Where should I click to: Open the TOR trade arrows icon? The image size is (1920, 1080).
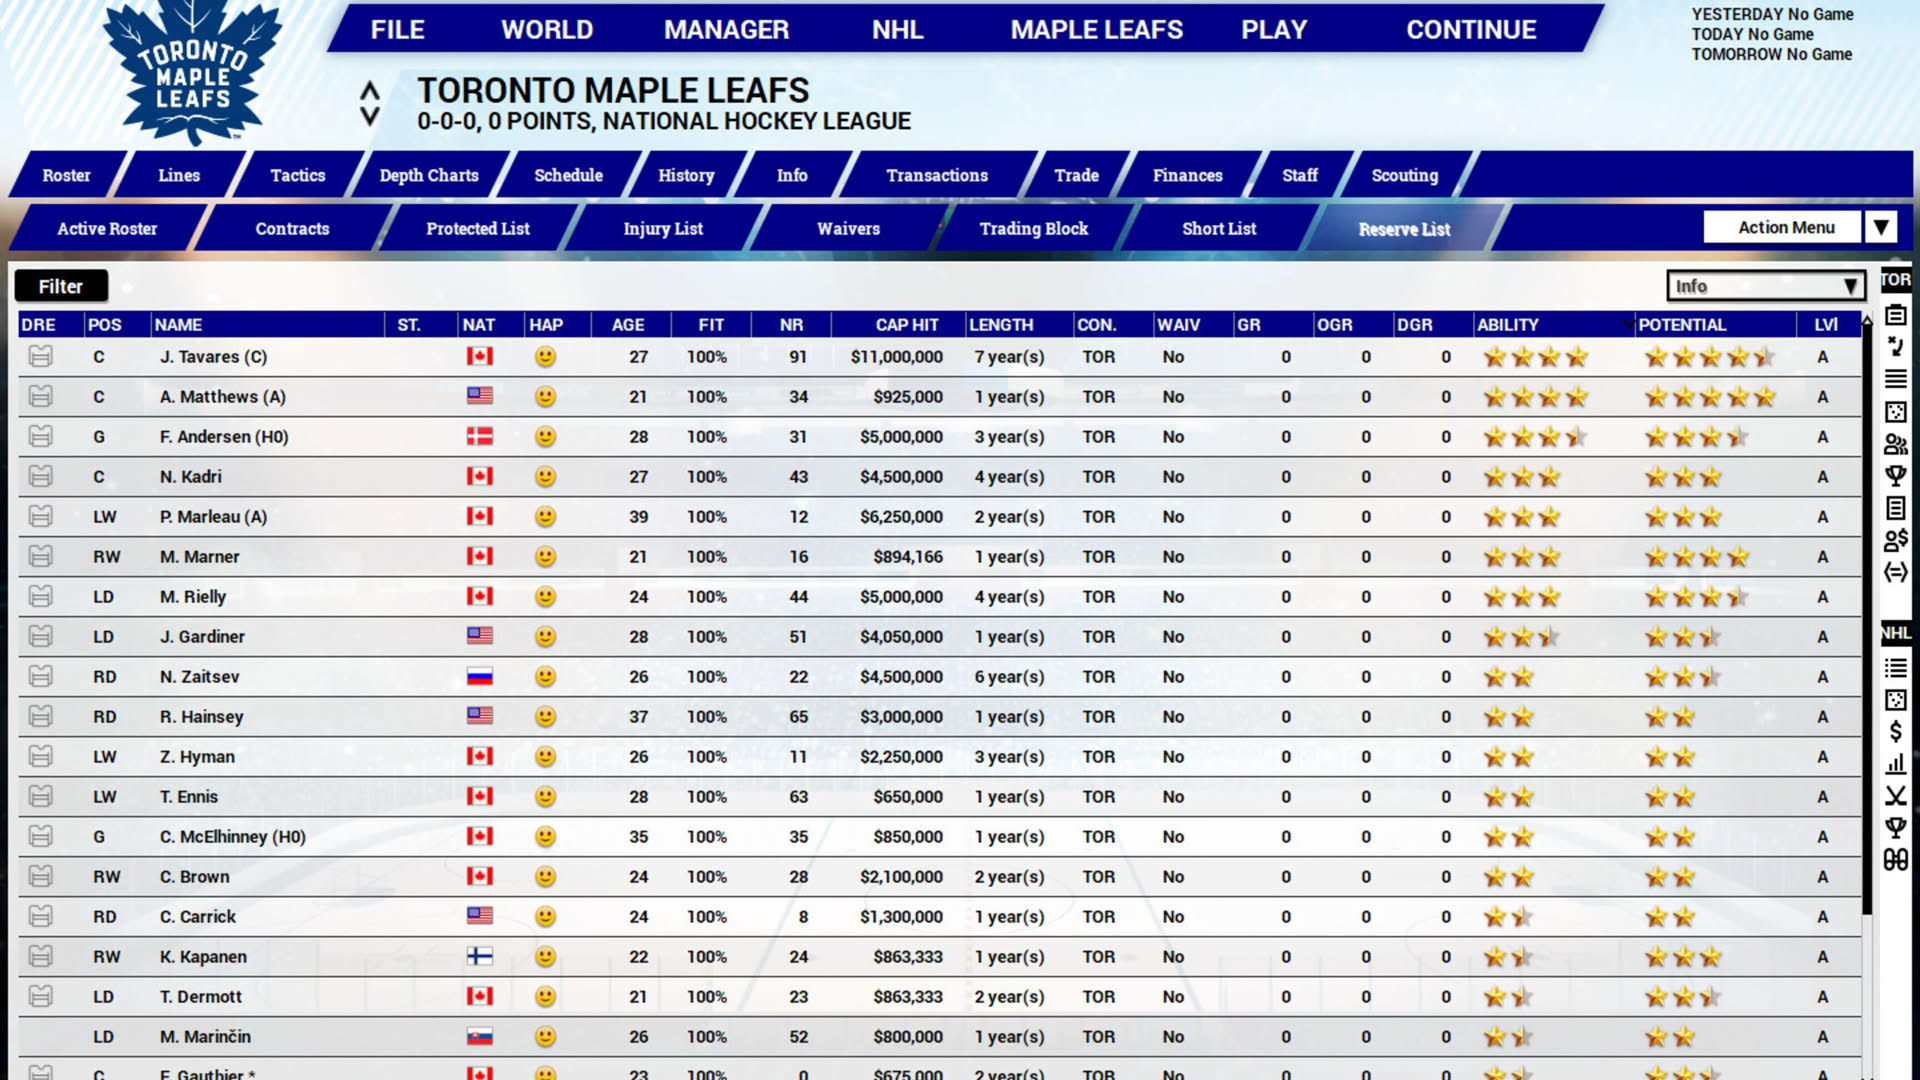[1895, 572]
